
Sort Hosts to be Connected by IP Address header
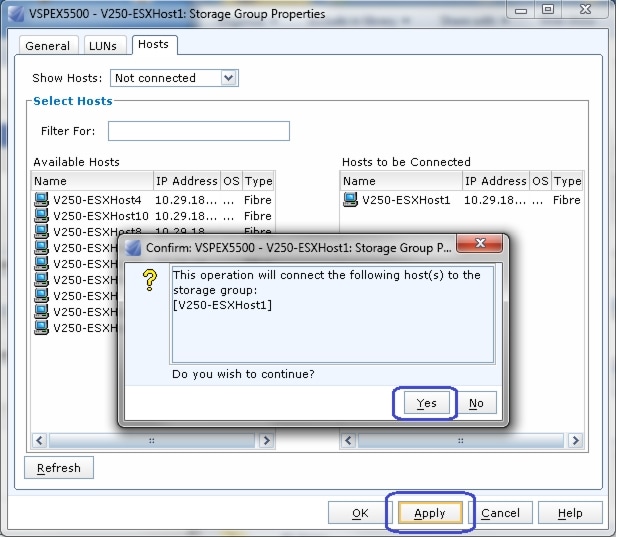tap(497, 182)
